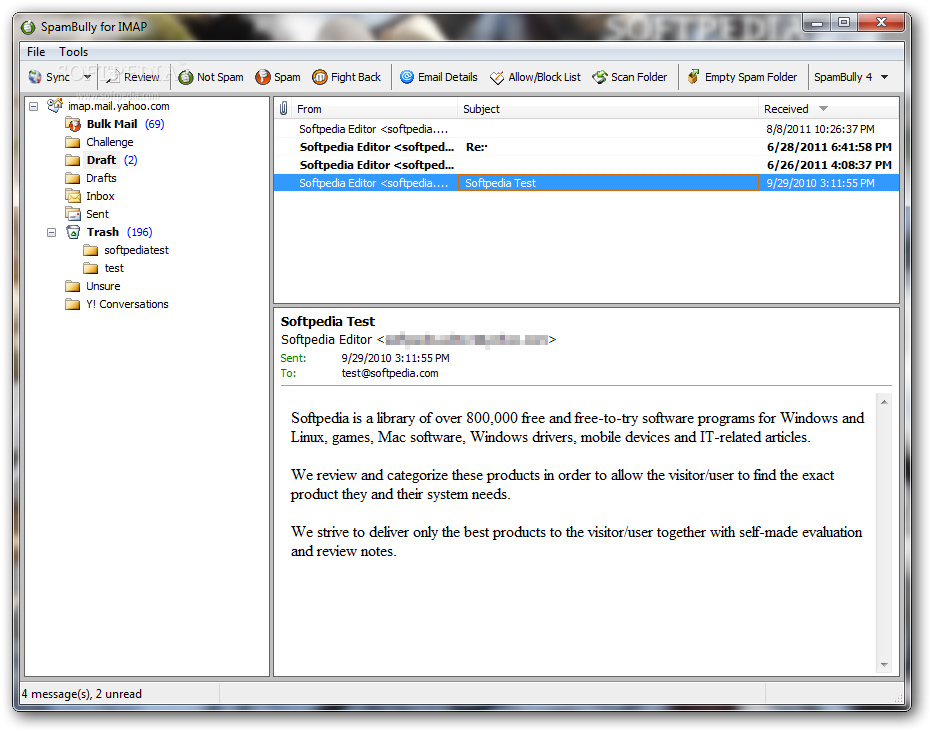Click the Softpedia Test preview heading

(328, 321)
